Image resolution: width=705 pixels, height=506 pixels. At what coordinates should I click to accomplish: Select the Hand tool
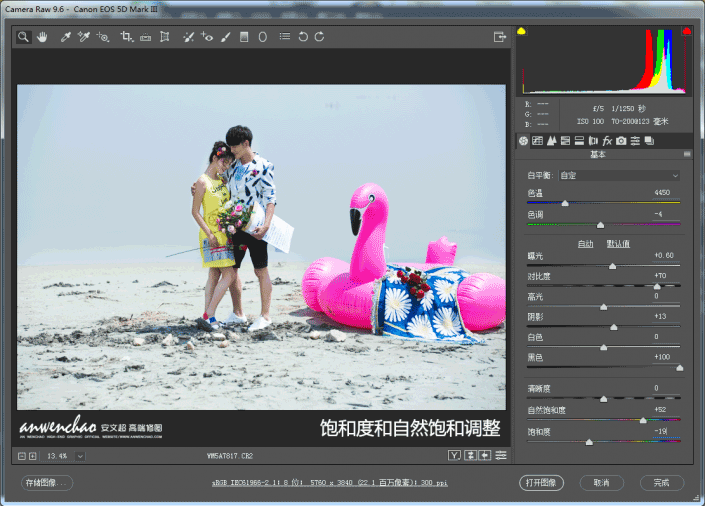point(42,37)
